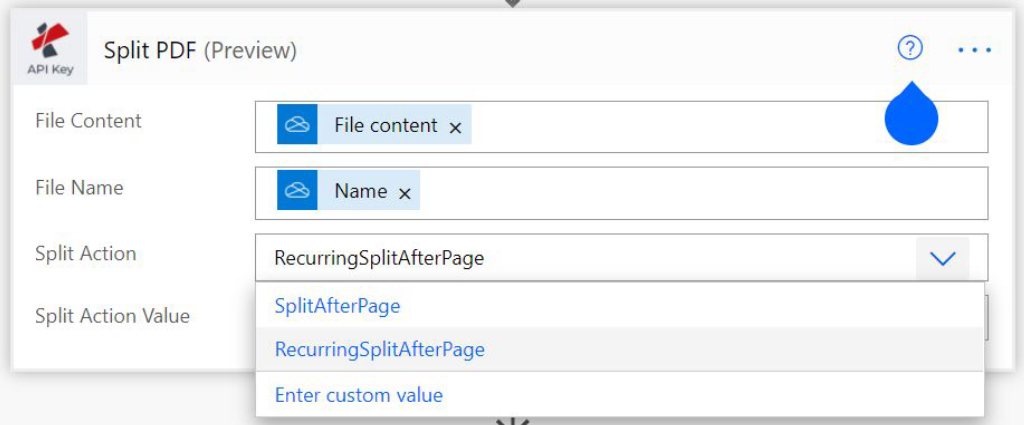Click inside the File Name input box

click(x=700, y=192)
